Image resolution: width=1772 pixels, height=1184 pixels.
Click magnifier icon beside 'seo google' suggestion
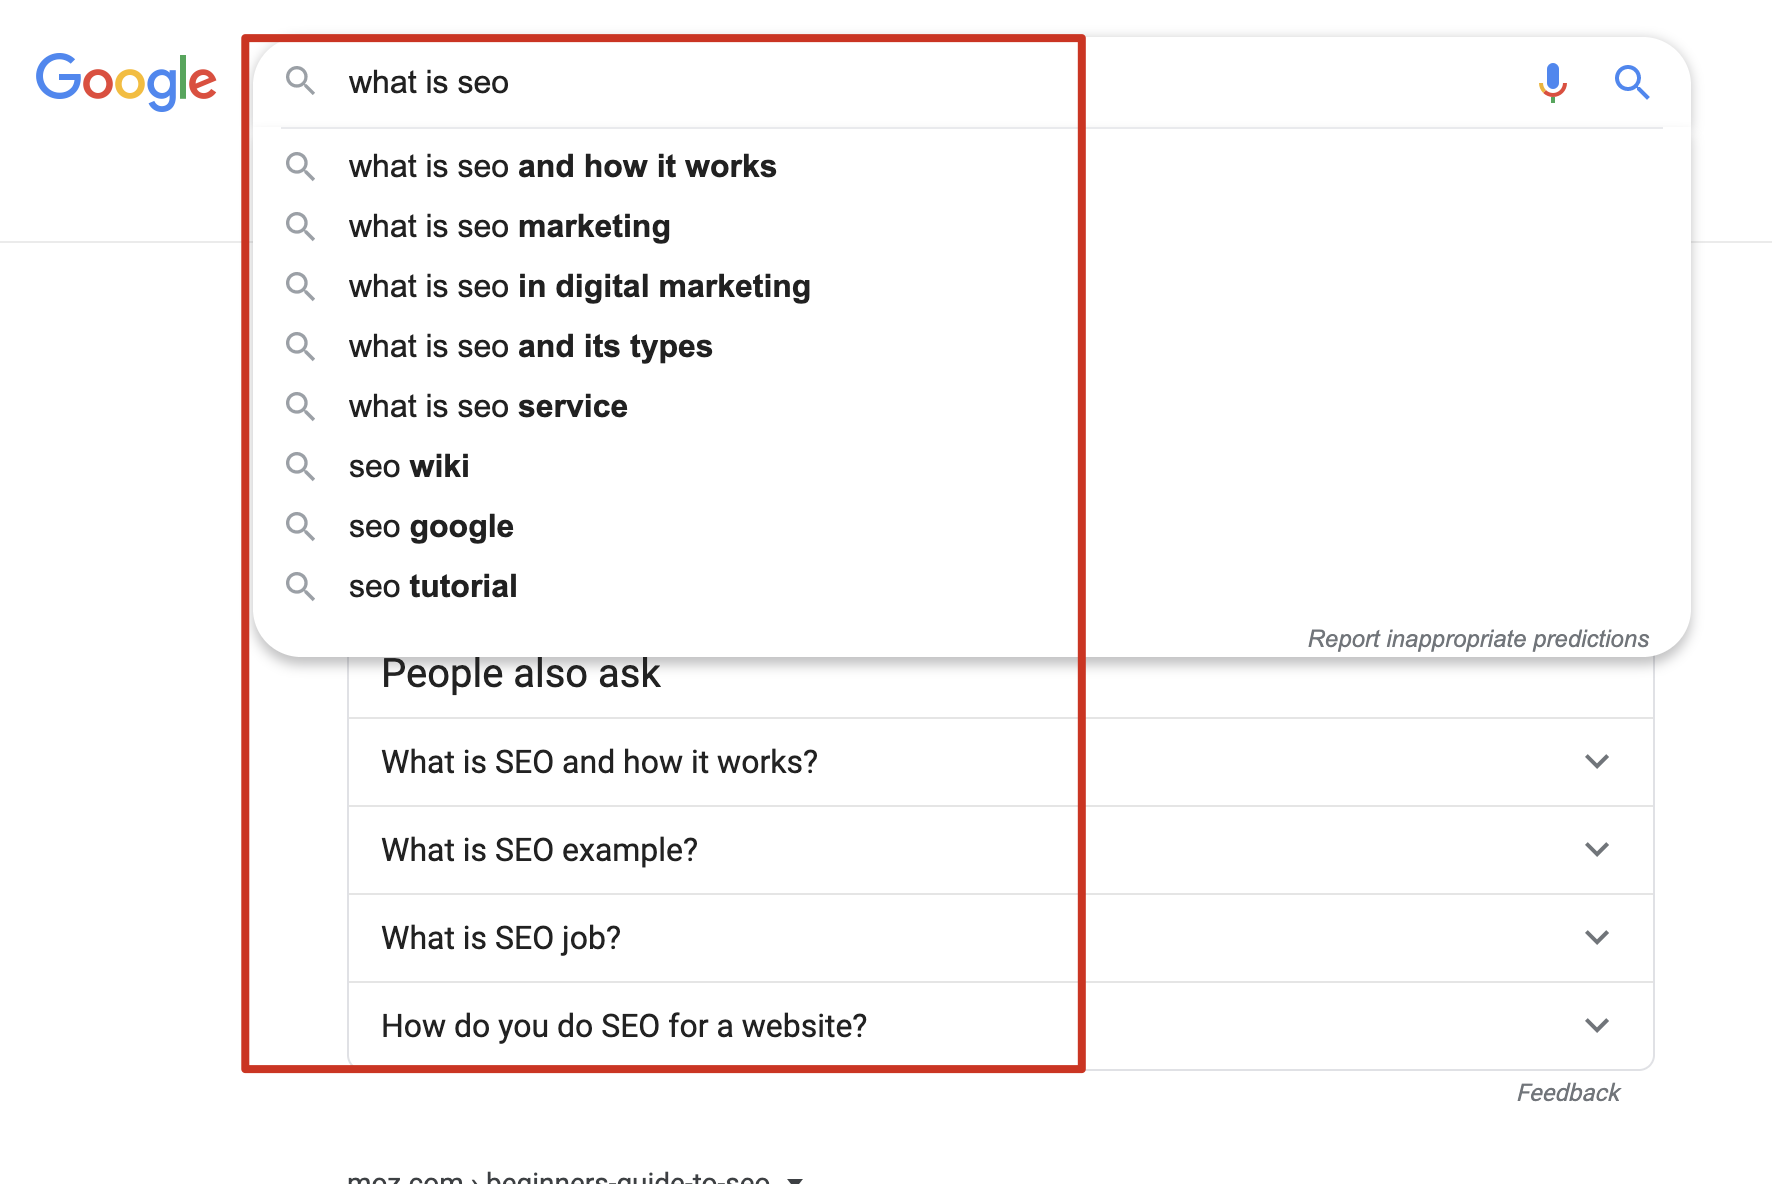(x=300, y=526)
